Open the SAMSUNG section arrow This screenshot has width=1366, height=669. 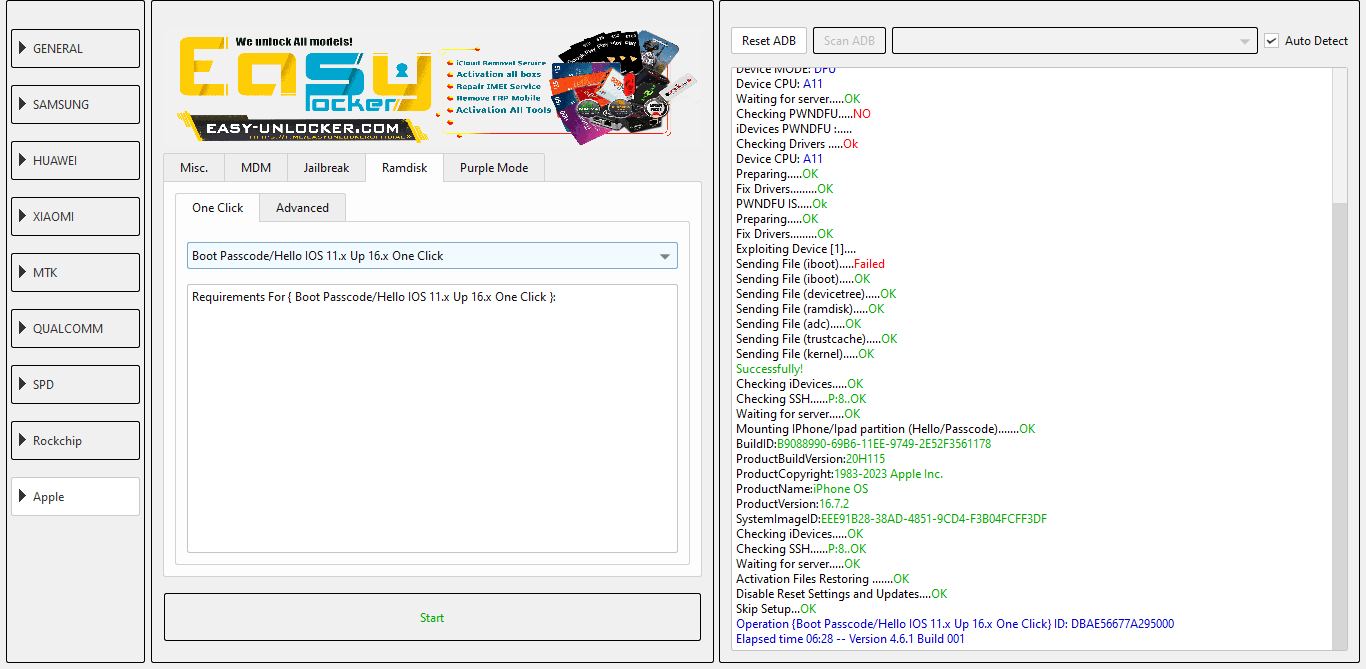pos(23,104)
